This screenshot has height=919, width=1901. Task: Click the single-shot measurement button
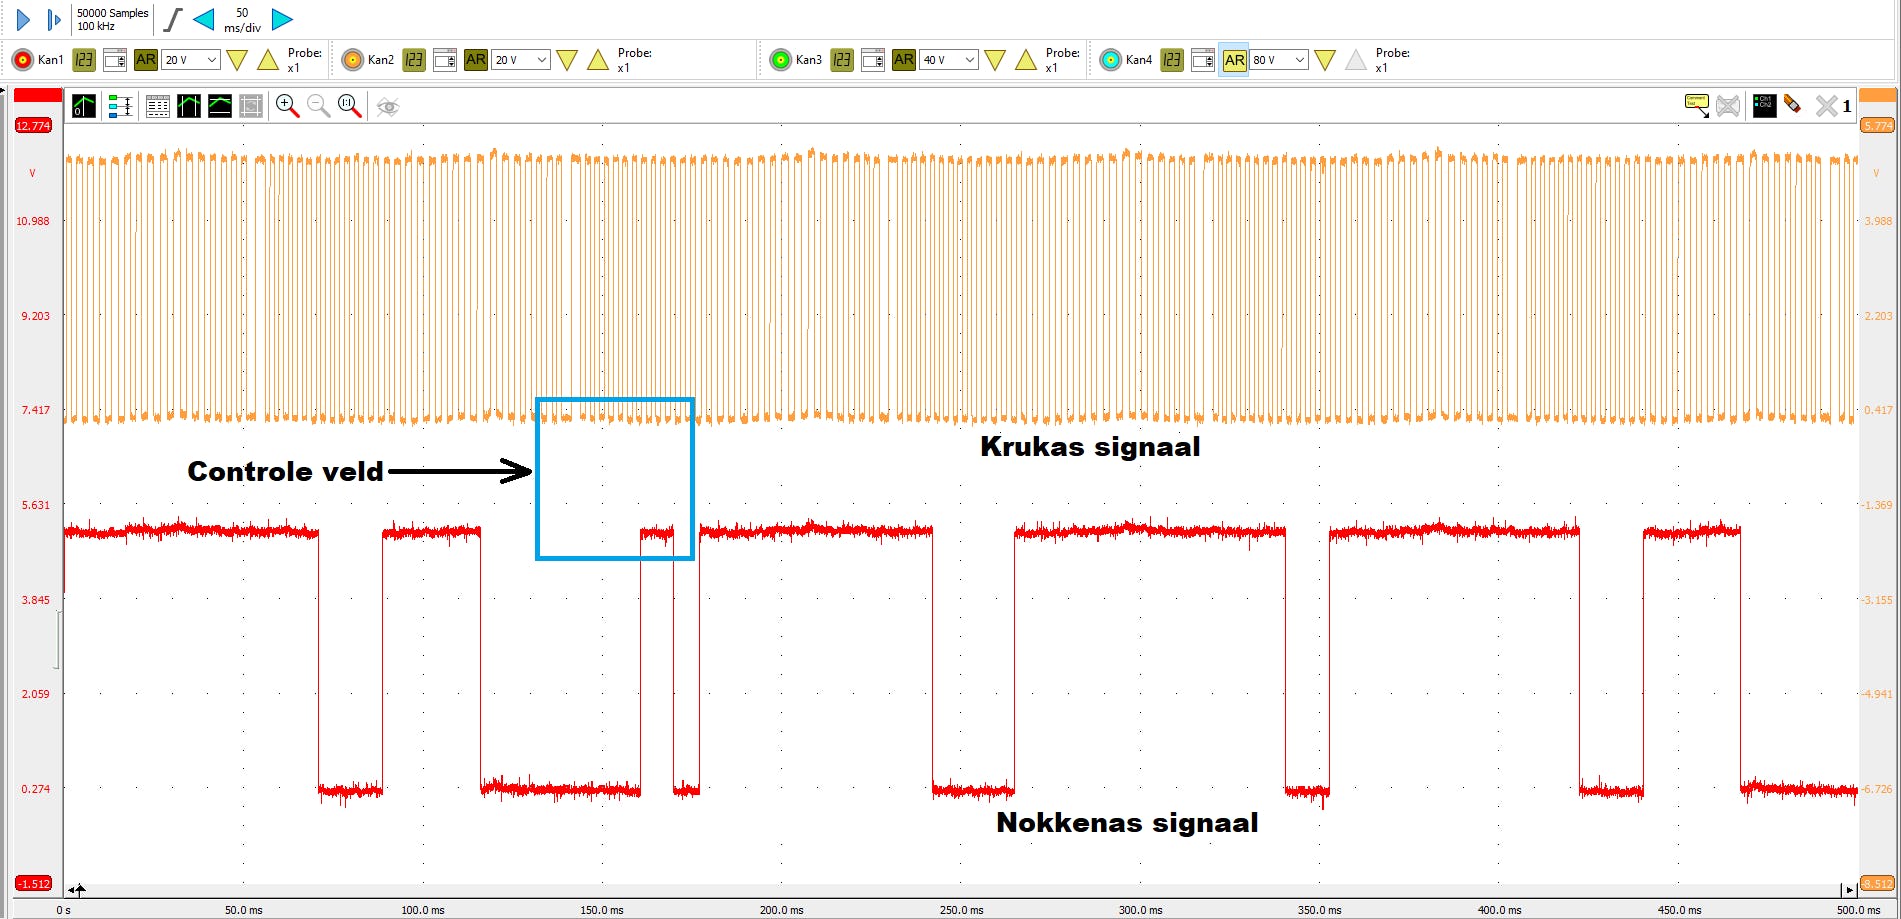(x=54, y=20)
